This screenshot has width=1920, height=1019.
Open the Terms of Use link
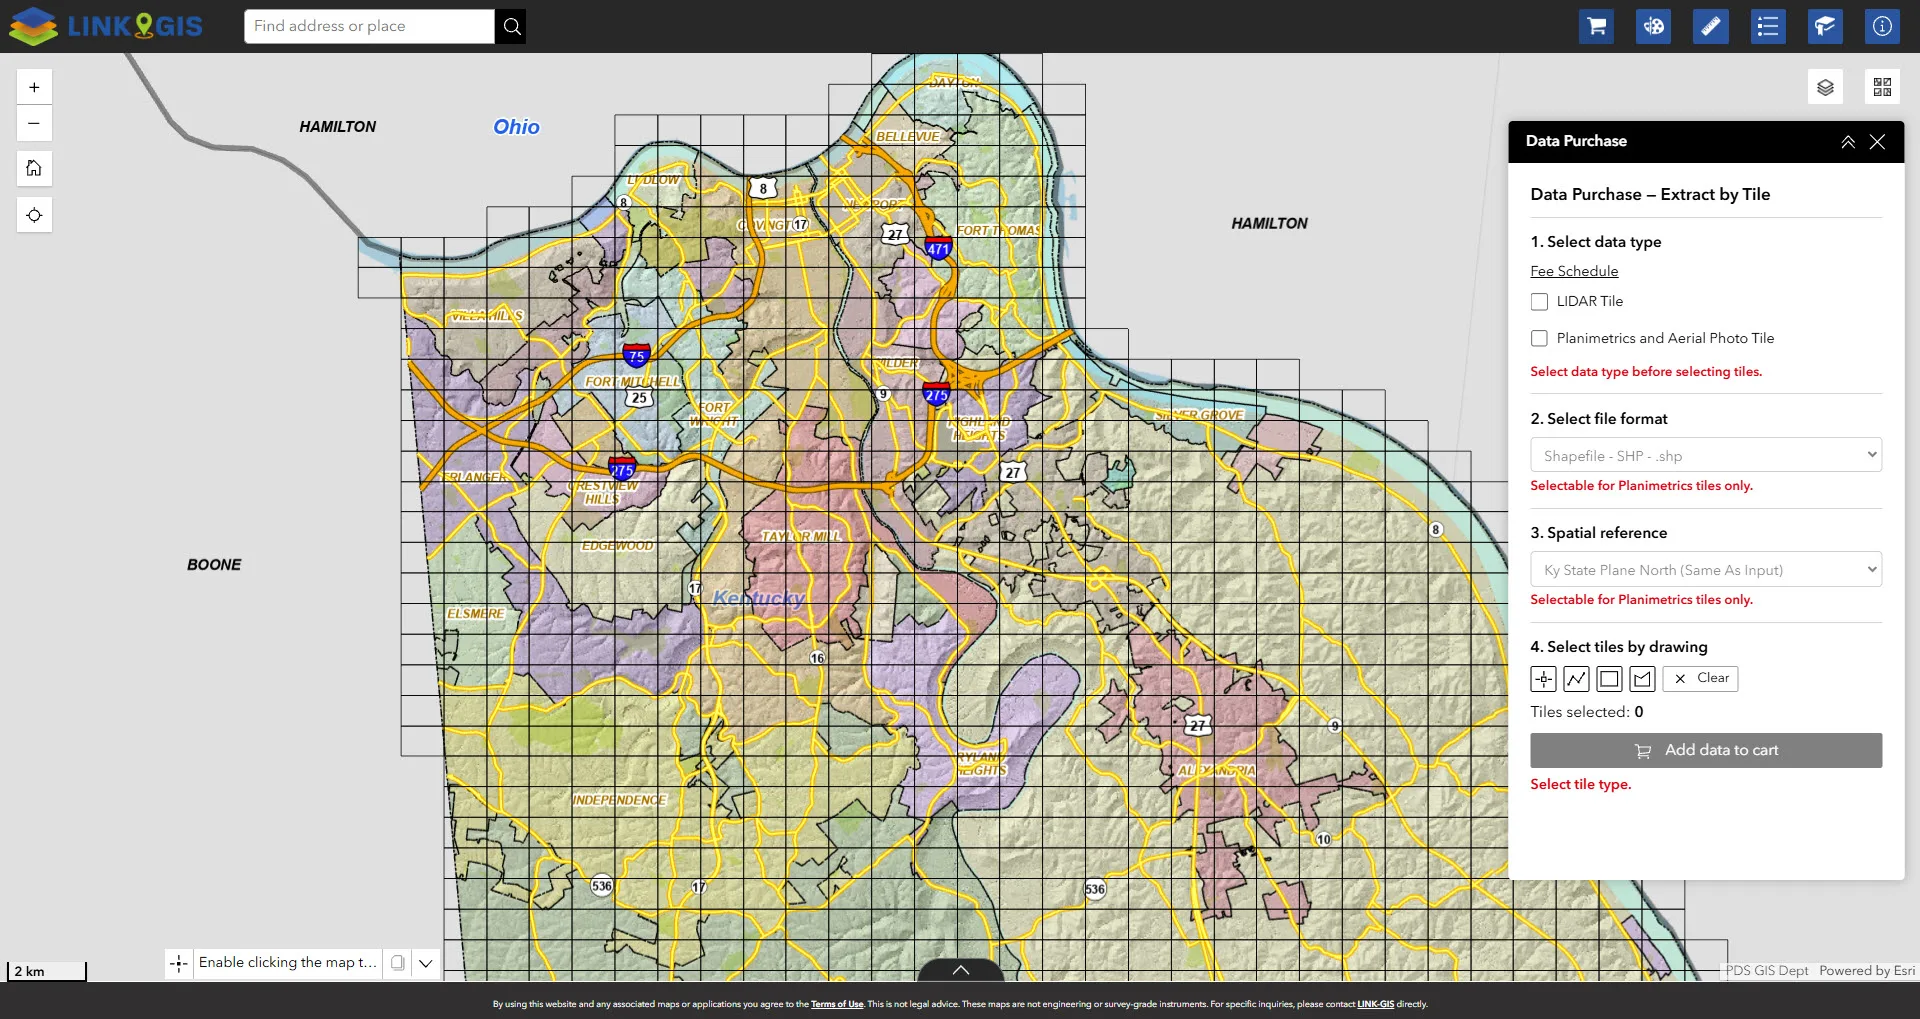tap(837, 1004)
